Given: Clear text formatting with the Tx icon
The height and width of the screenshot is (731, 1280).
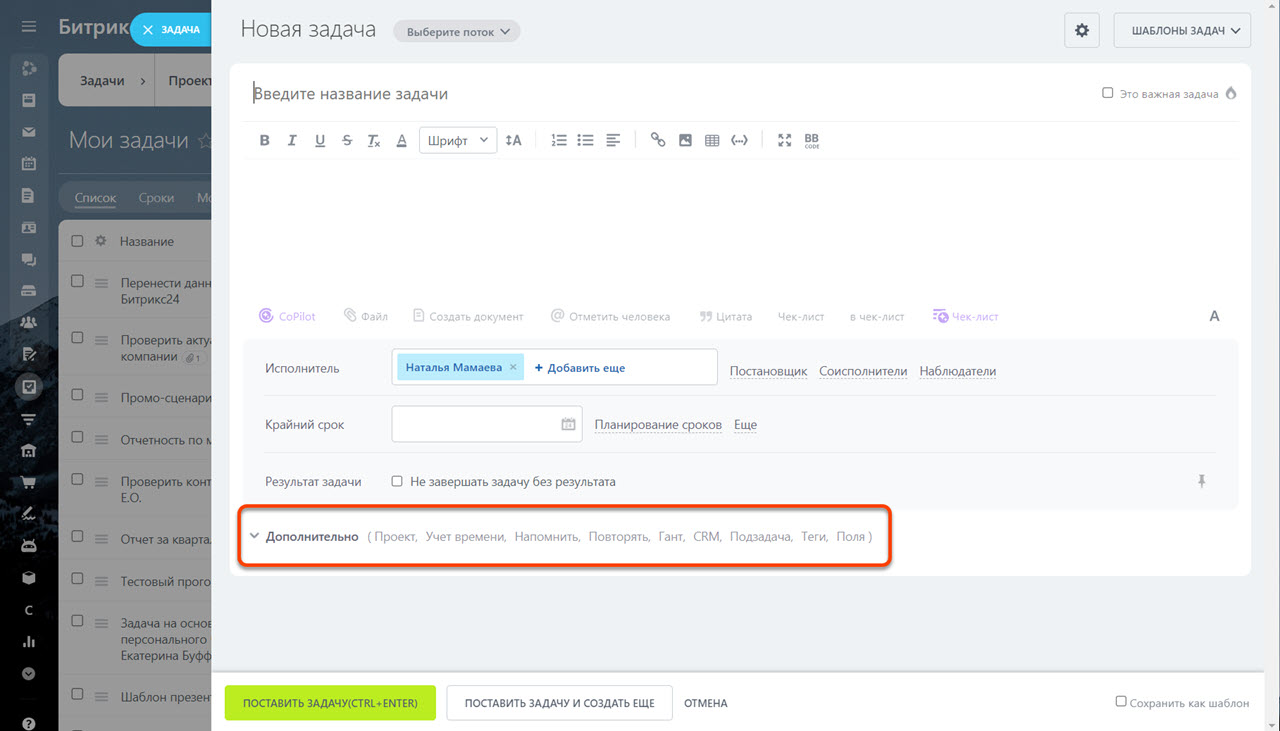Looking at the screenshot, I should click(x=374, y=140).
